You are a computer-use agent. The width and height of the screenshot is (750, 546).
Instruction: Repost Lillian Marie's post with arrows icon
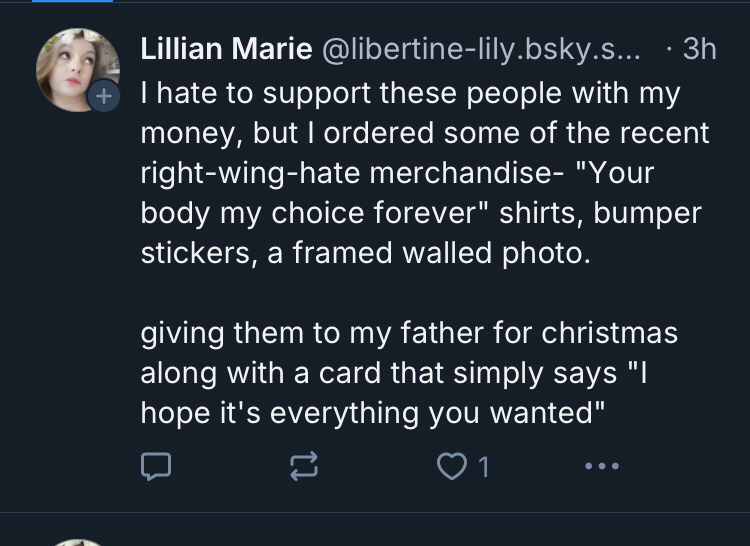(303, 465)
